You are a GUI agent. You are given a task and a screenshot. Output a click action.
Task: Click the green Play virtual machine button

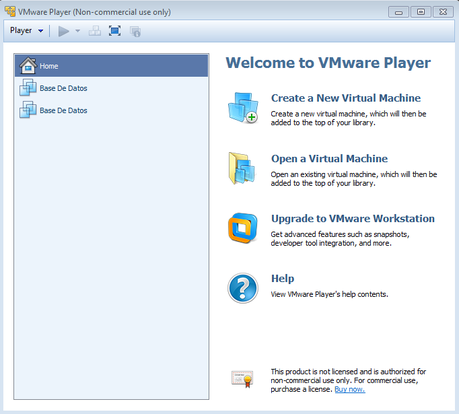click(x=63, y=31)
